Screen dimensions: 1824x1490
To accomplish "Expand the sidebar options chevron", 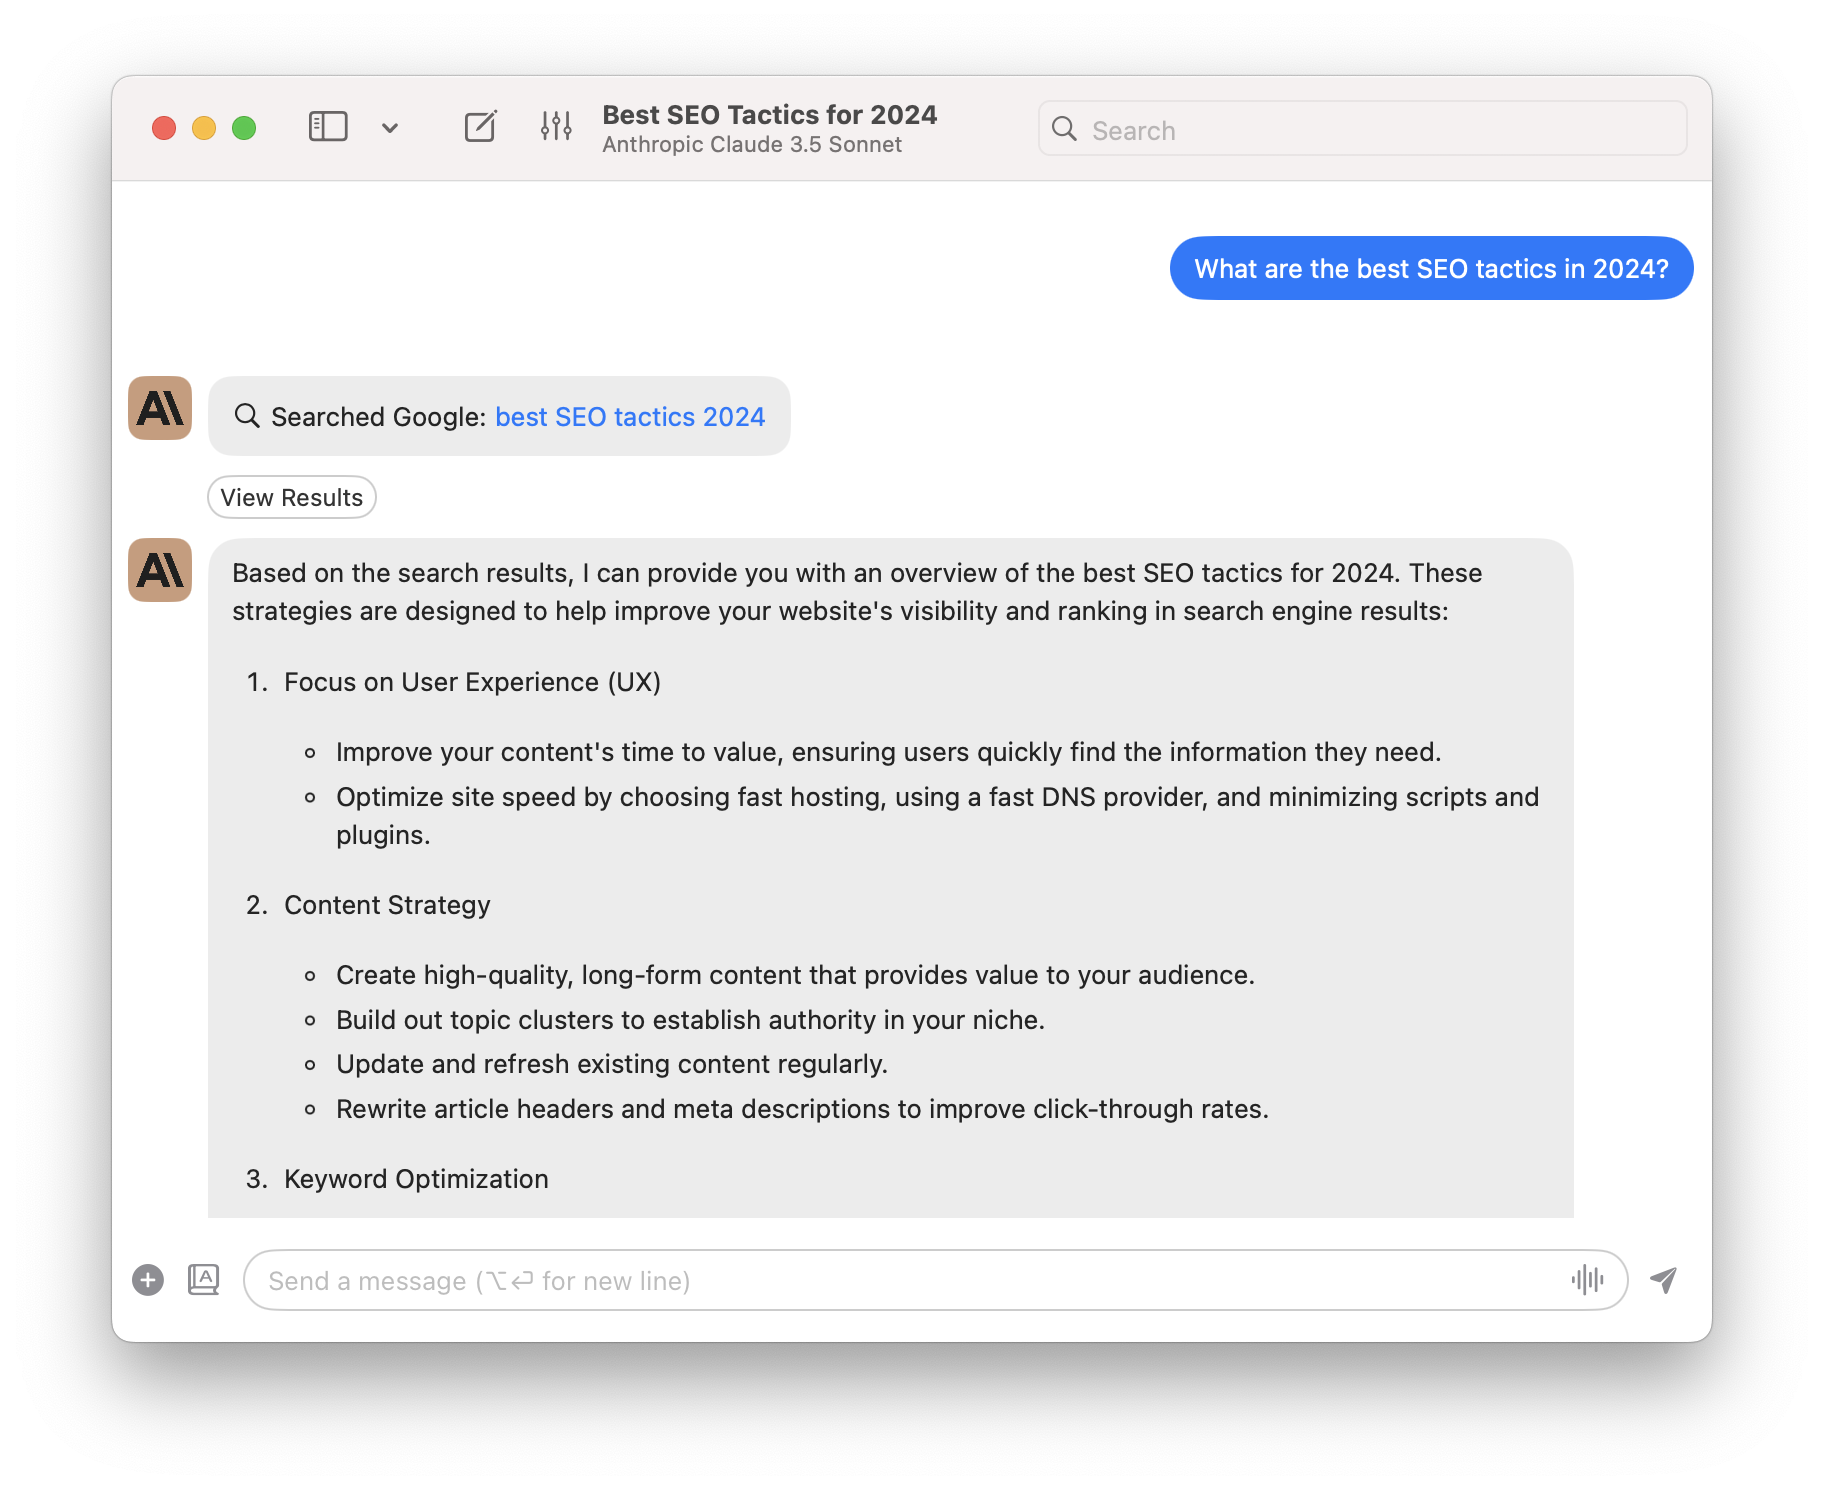I will [390, 128].
